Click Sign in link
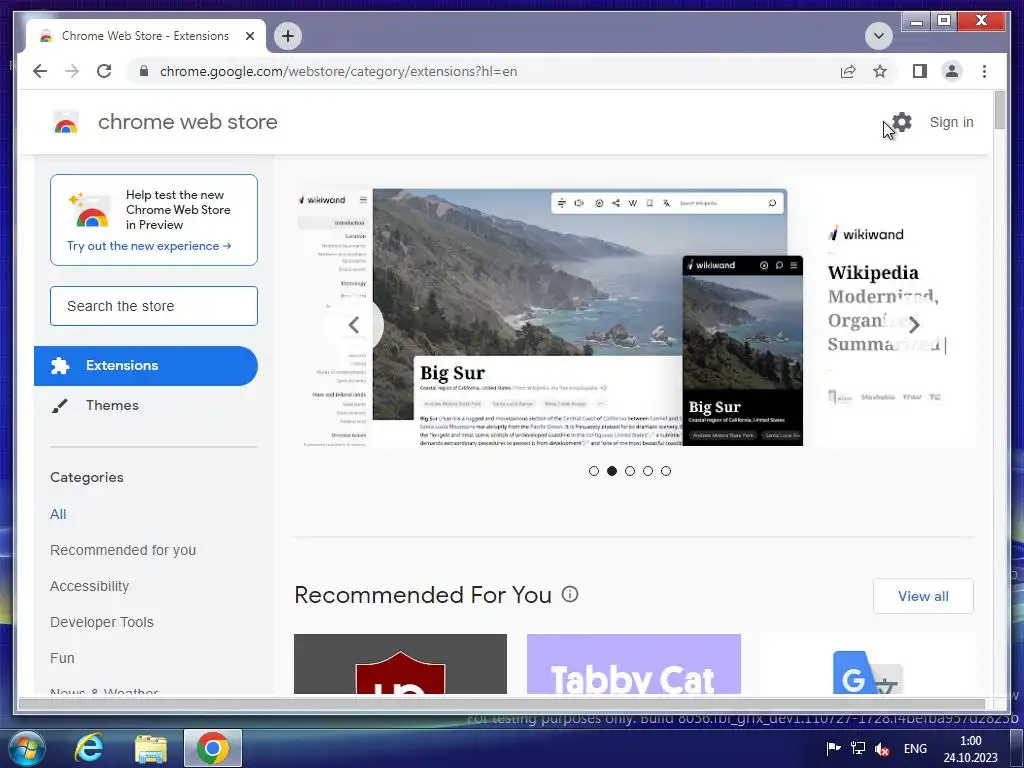Screen dimensions: 1024x768 (952, 122)
